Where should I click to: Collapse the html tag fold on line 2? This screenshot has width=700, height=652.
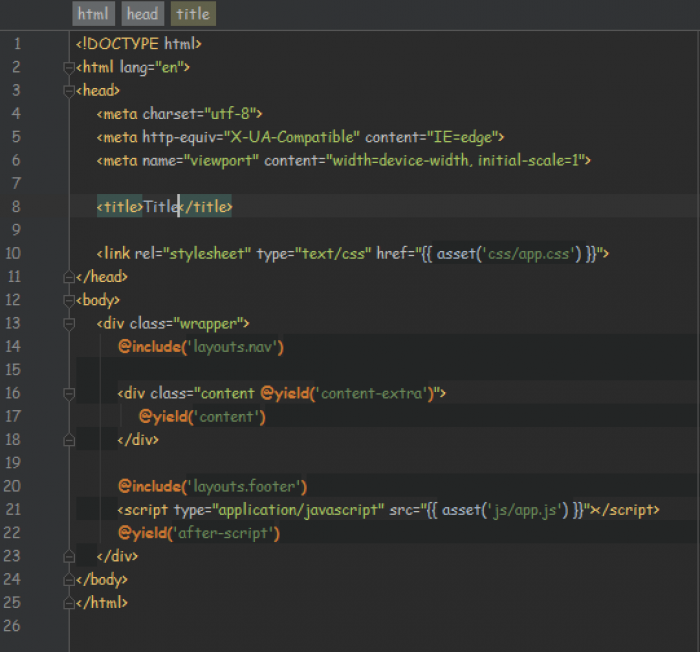point(69,68)
